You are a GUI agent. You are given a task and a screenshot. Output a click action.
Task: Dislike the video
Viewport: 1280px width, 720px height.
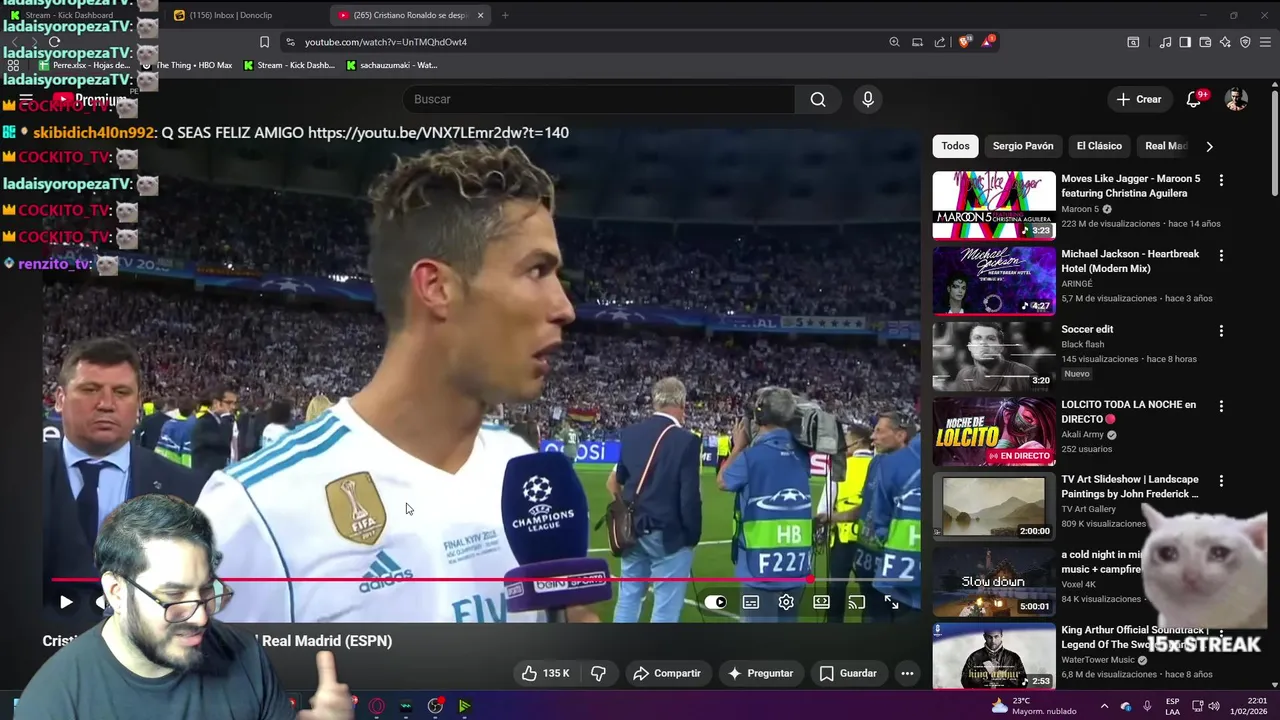598,673
